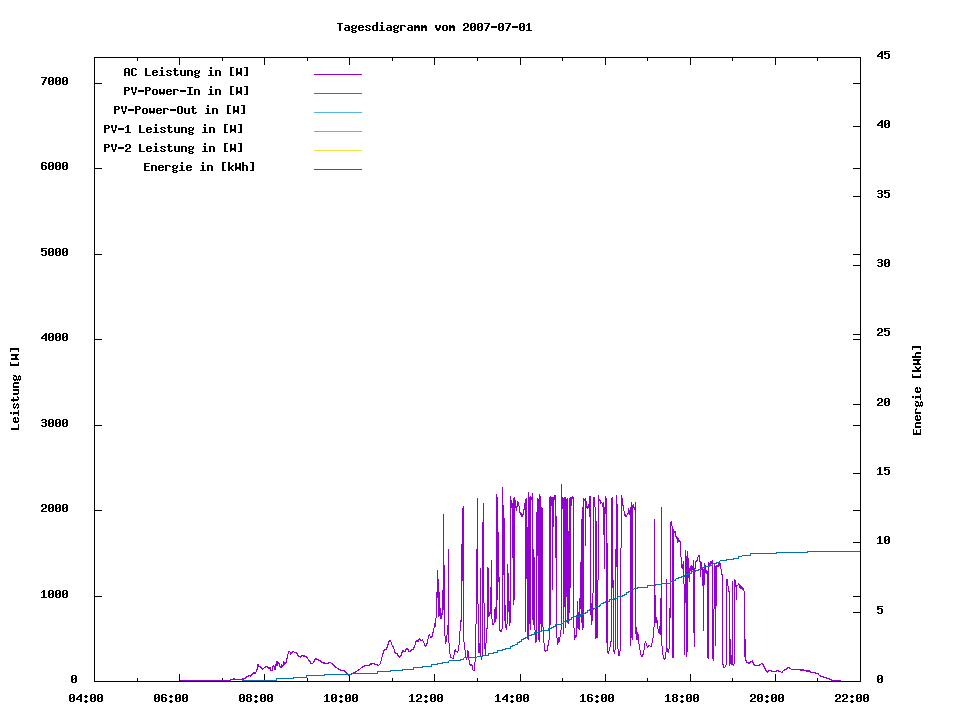Click the purple AC Leistung legend line

337,74
